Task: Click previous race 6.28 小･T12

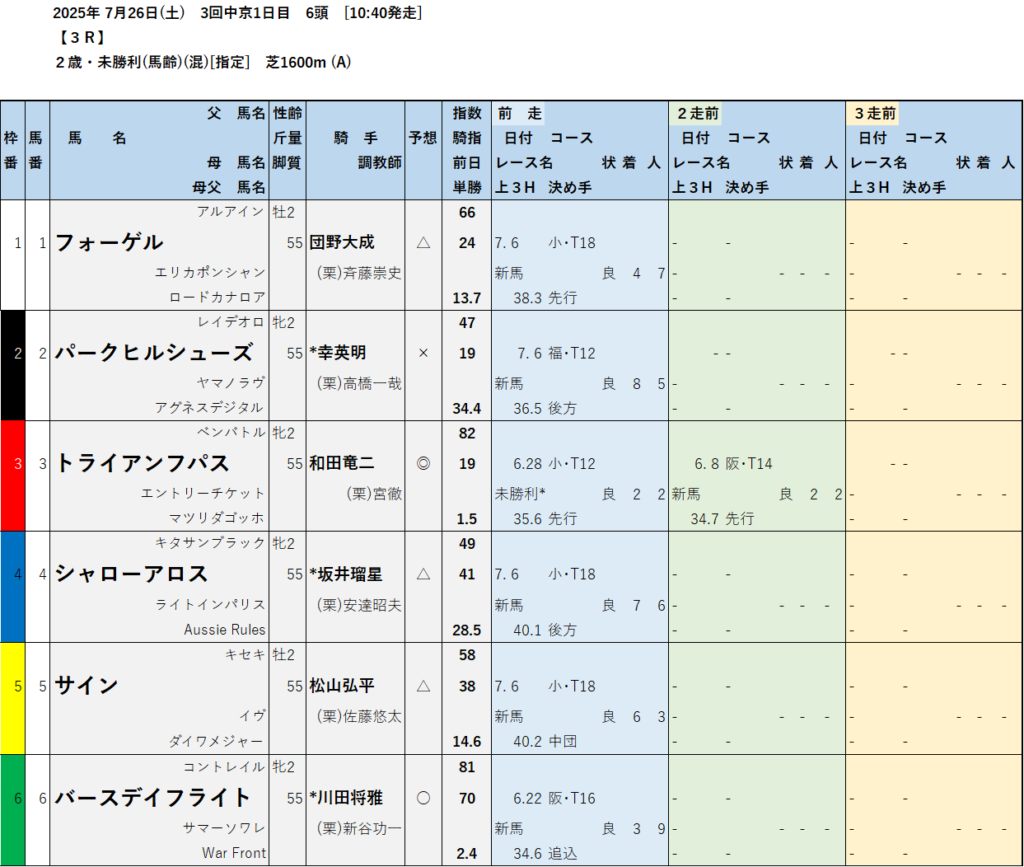Action: pyautogui.click(x=554, y=464)
